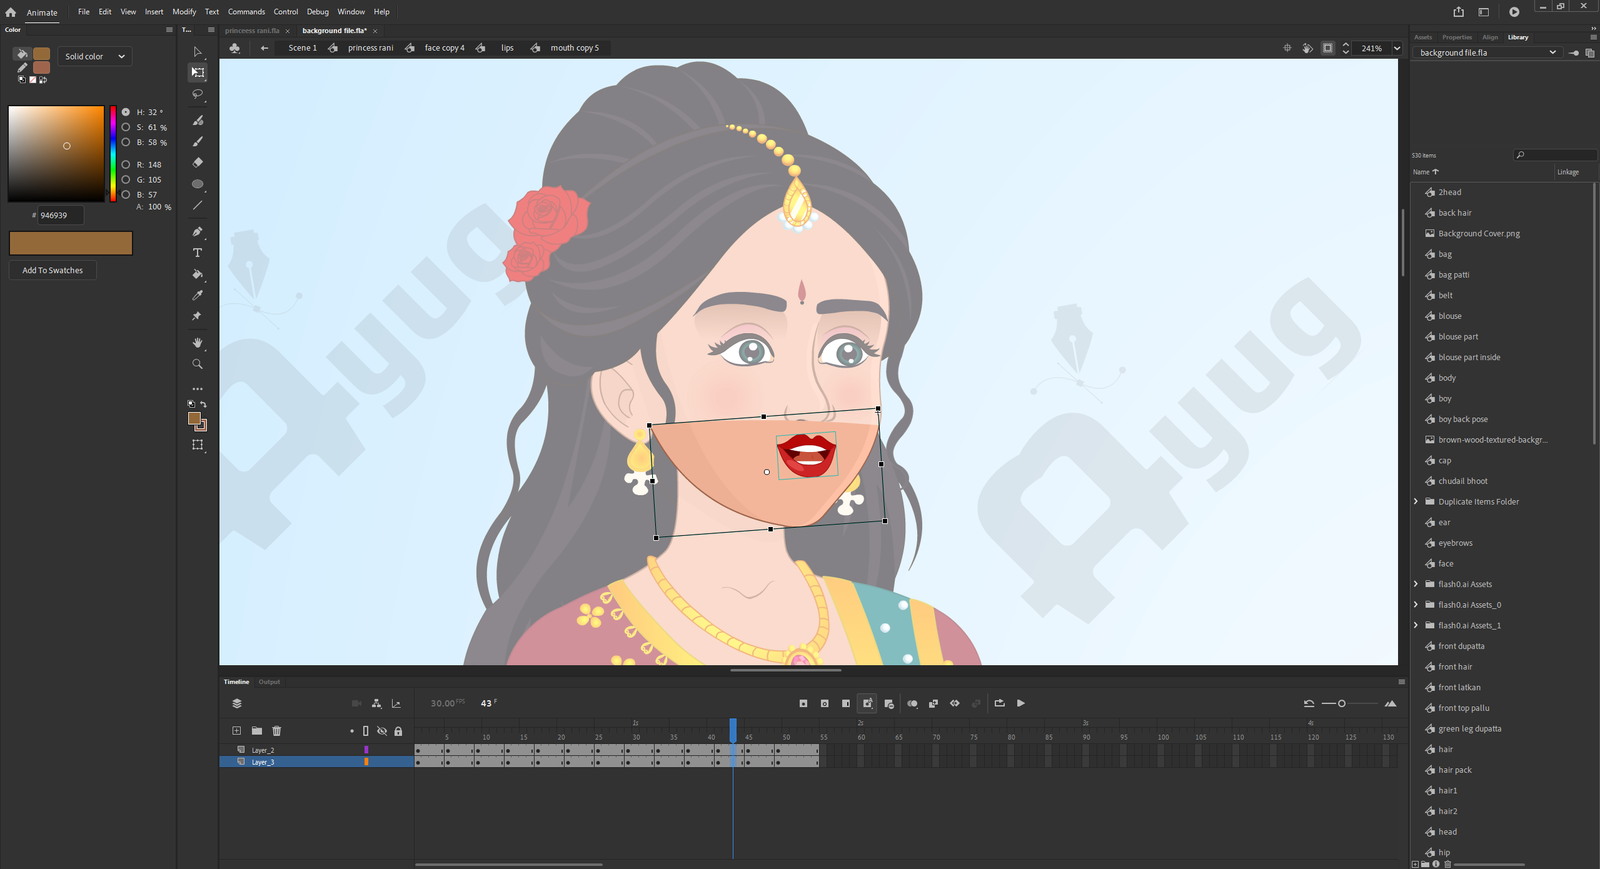Select the Saturation radio button
The image size is (1600, 869).
click(126, 128)
